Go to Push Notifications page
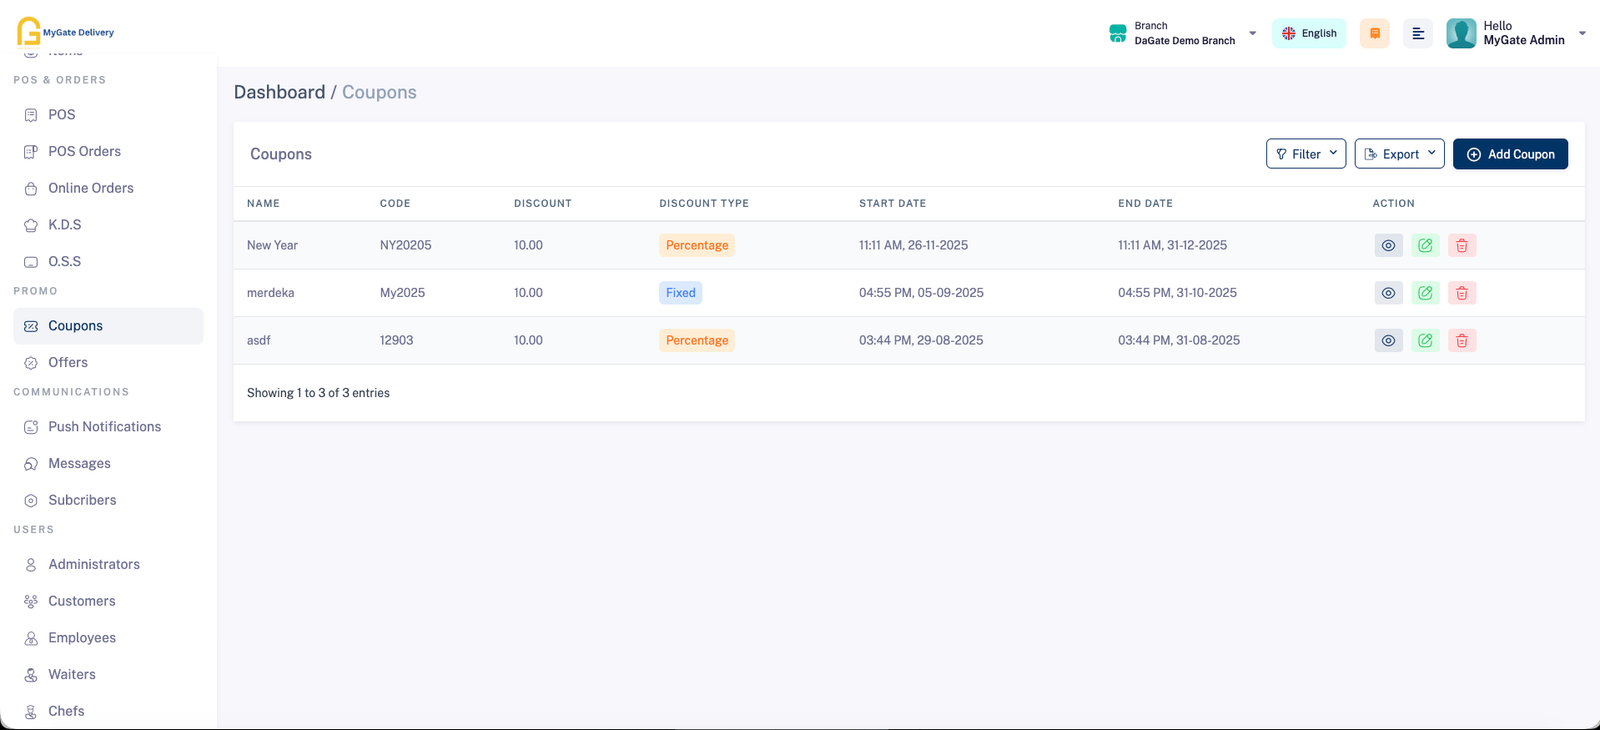This screenshot has height=730, width=1600. point(104,427)
